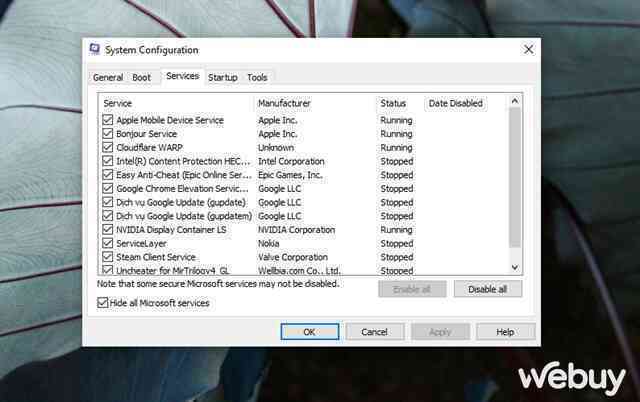Open the Tools tab
Image resolution: width=640 pixels, height=402 pixels.
257,77
